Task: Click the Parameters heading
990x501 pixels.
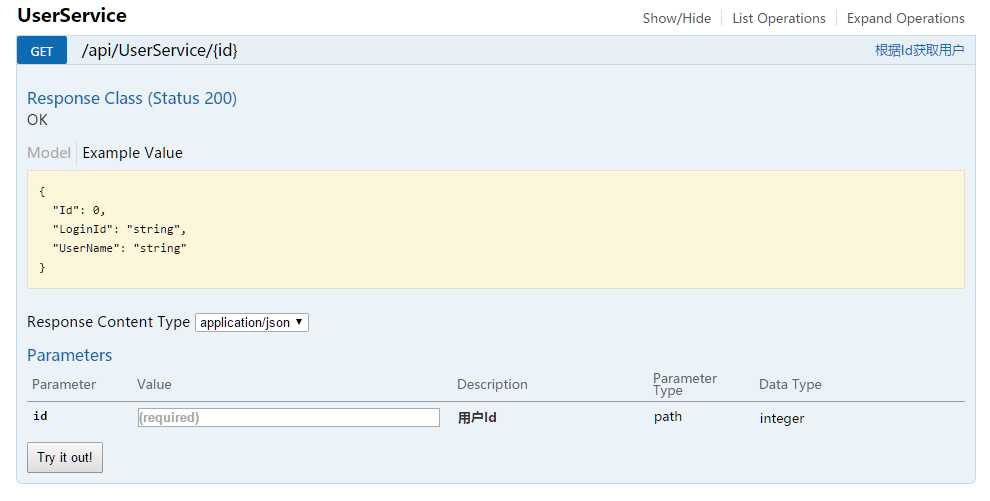Action: pos(69,355)
